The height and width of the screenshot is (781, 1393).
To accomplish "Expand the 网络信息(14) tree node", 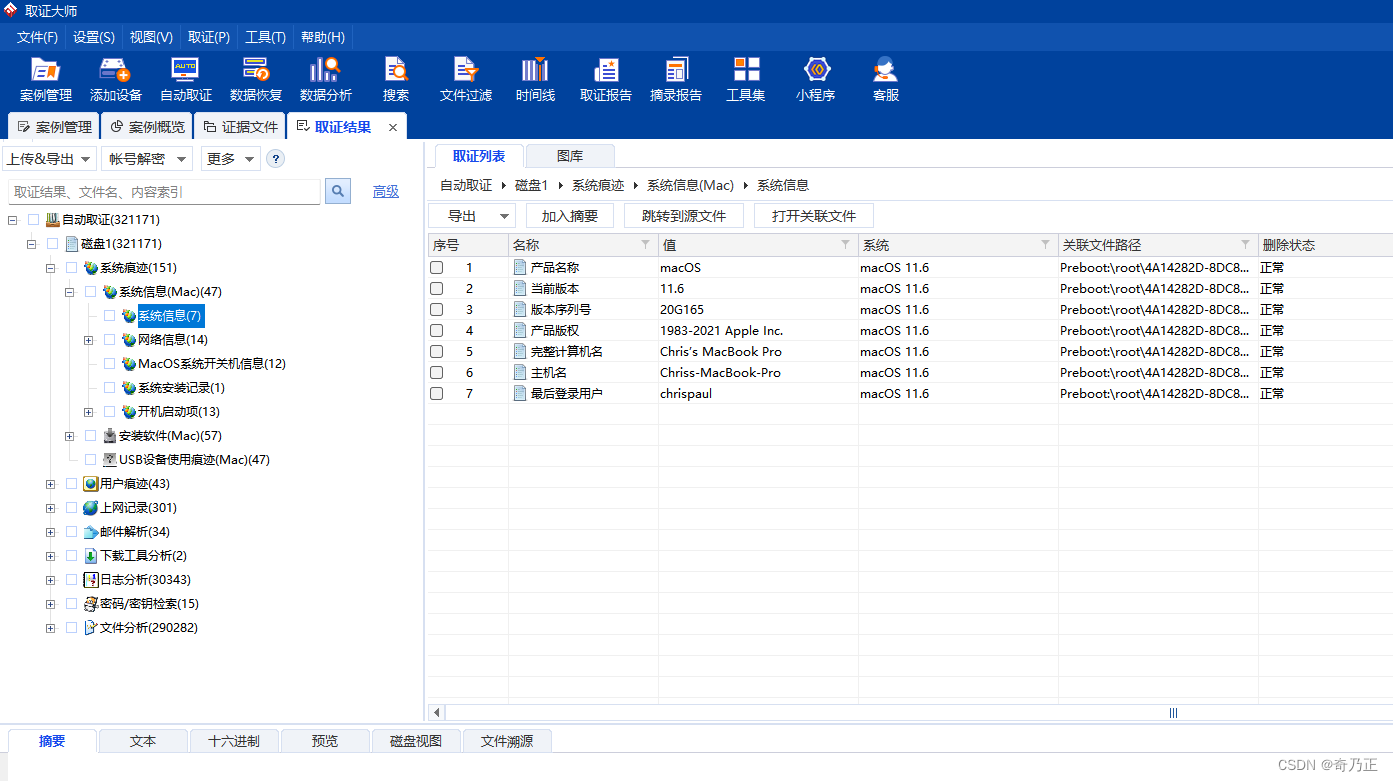I will point(88,340).
